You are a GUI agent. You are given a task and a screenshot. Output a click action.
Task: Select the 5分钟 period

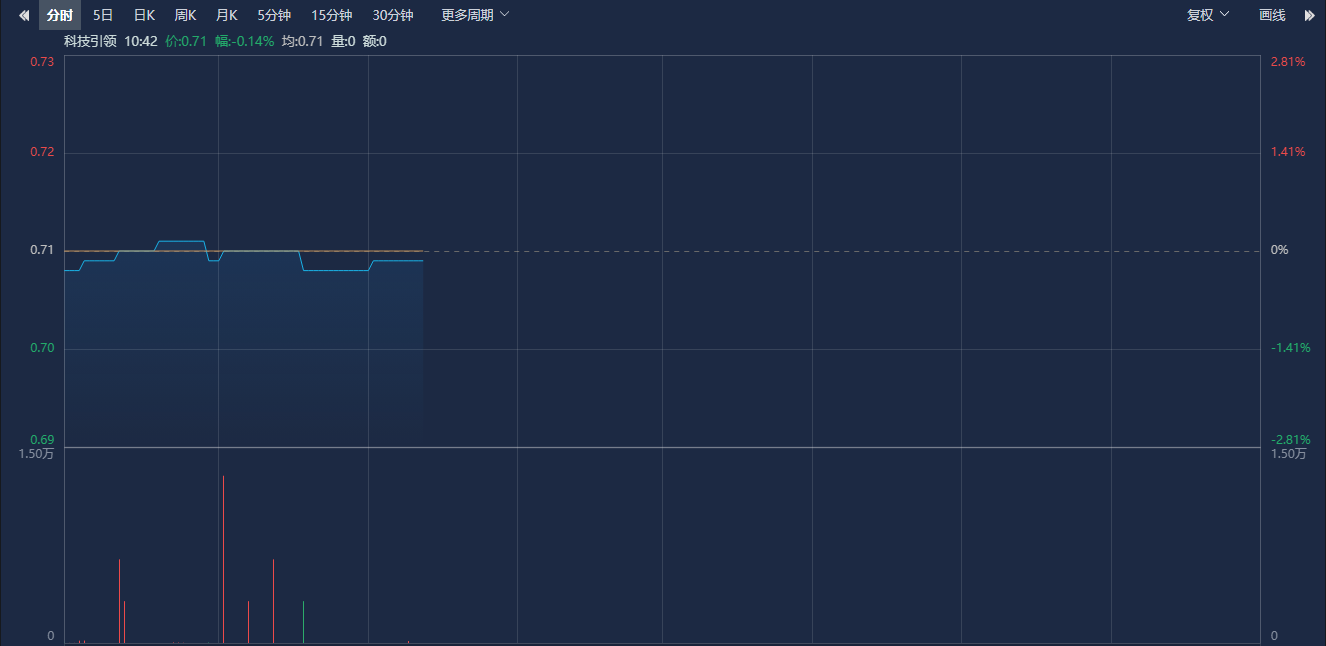pos(274,15)
